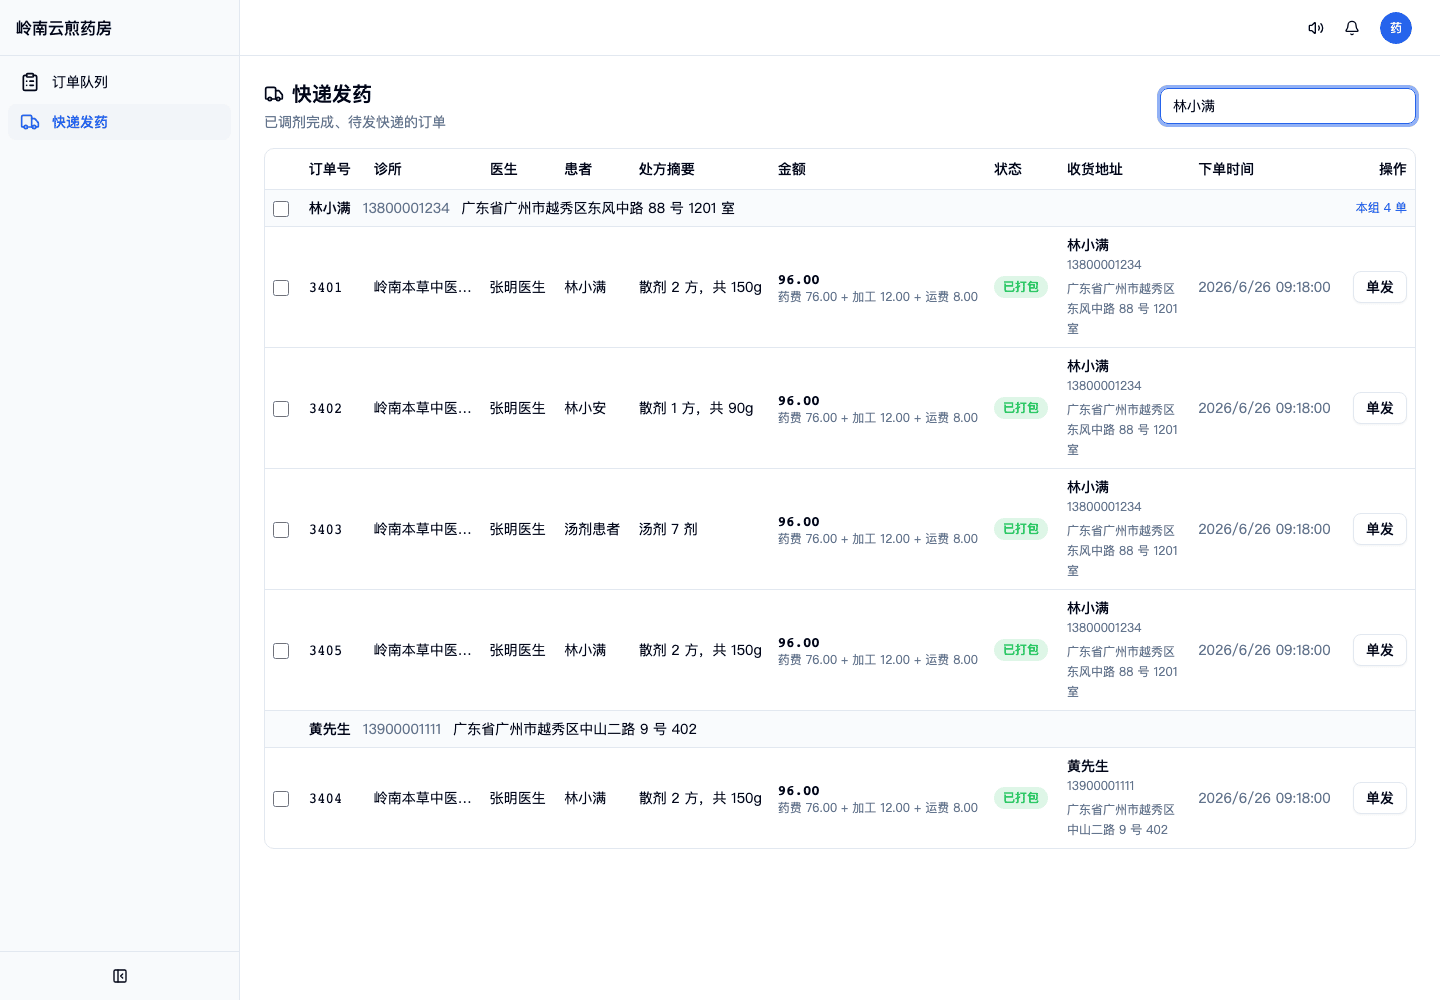Image resolution: width=1440 pixels, height=1000 pixels.
Task: Click order number 3402
Action: click(326, 409)
